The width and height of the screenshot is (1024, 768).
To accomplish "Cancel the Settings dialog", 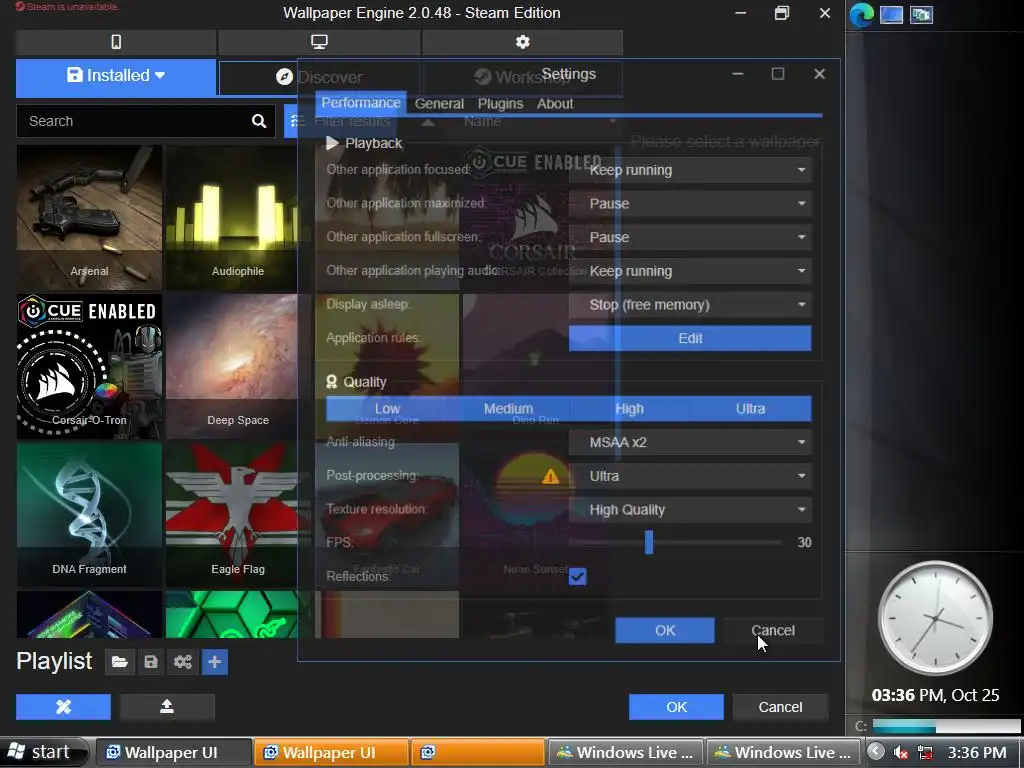I will coord(773,630).
